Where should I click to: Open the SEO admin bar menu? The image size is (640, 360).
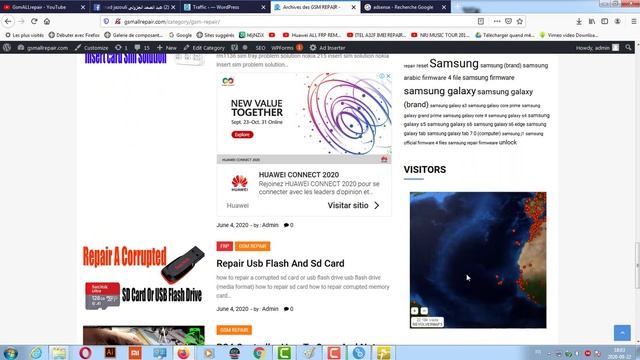click(x=260, y=47)
